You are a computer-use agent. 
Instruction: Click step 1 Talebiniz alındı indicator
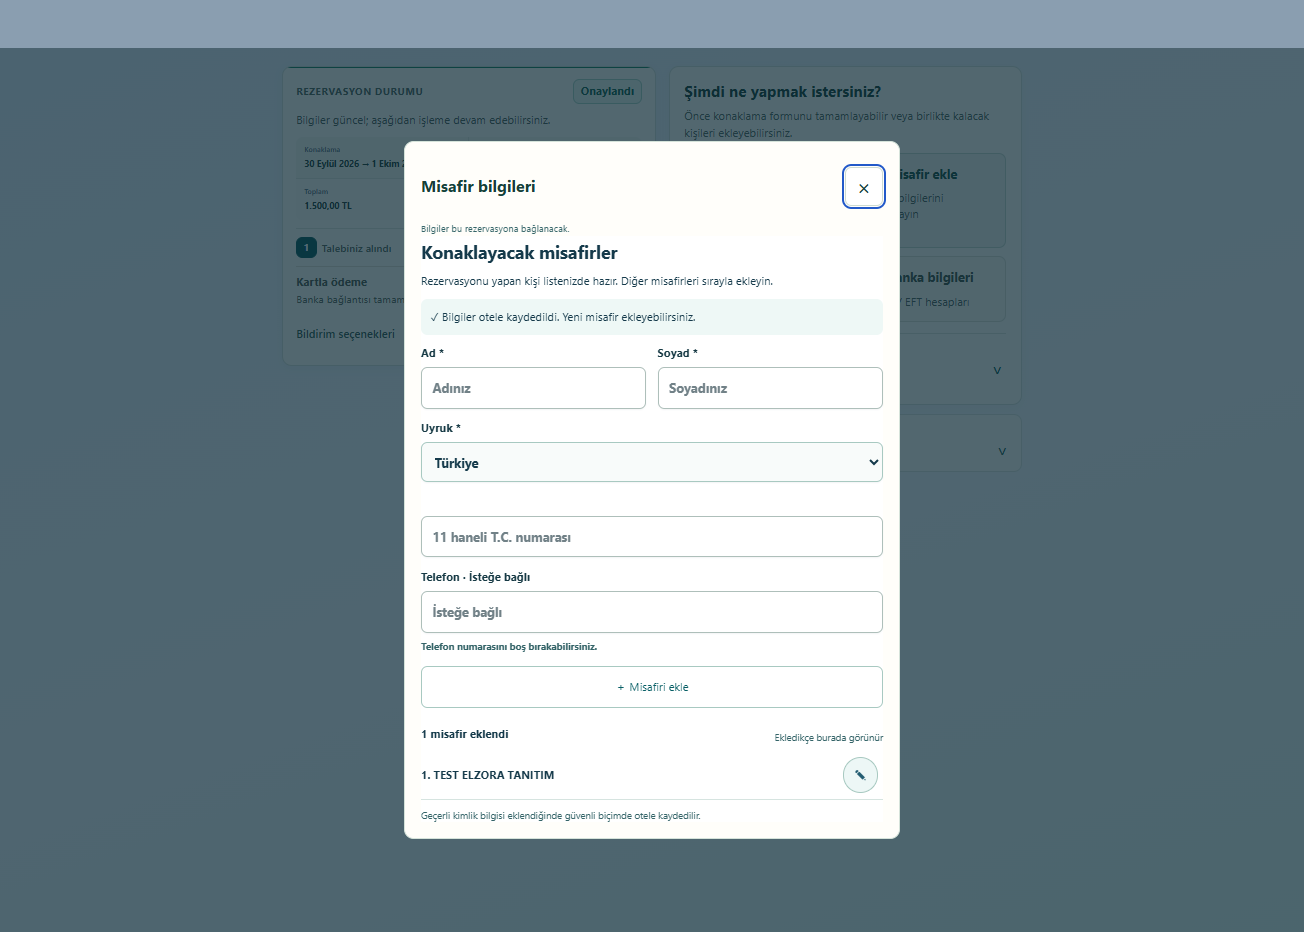344,248
